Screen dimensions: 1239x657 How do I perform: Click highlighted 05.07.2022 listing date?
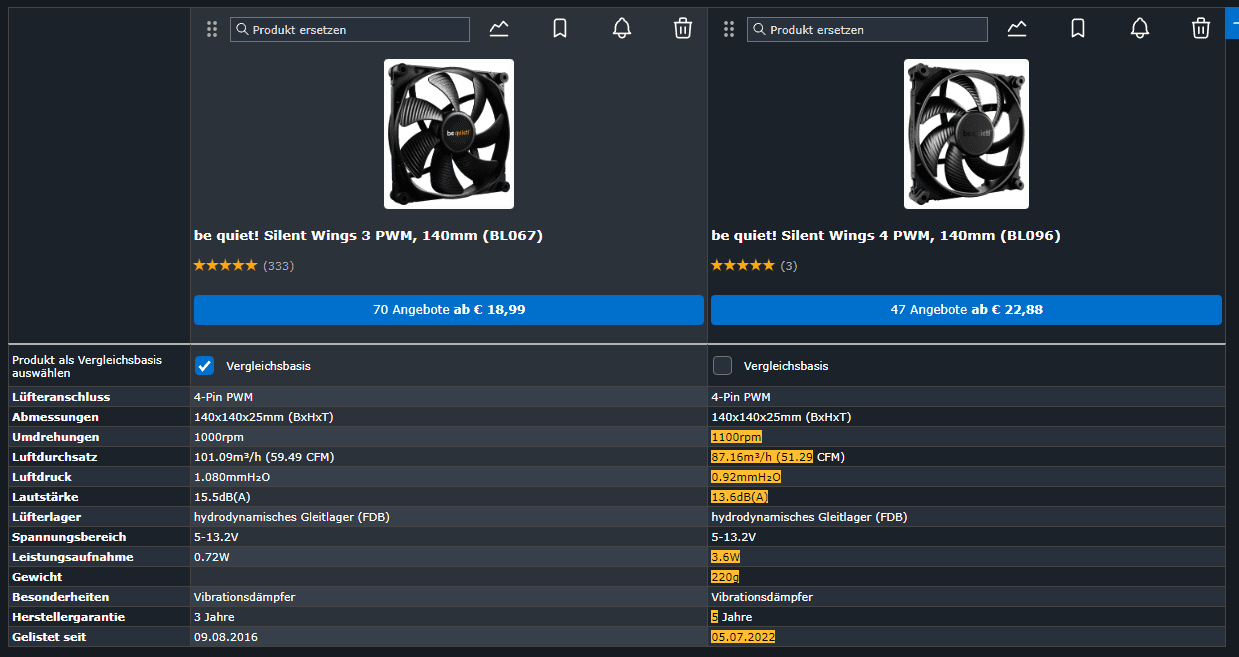tap(743, 637)
